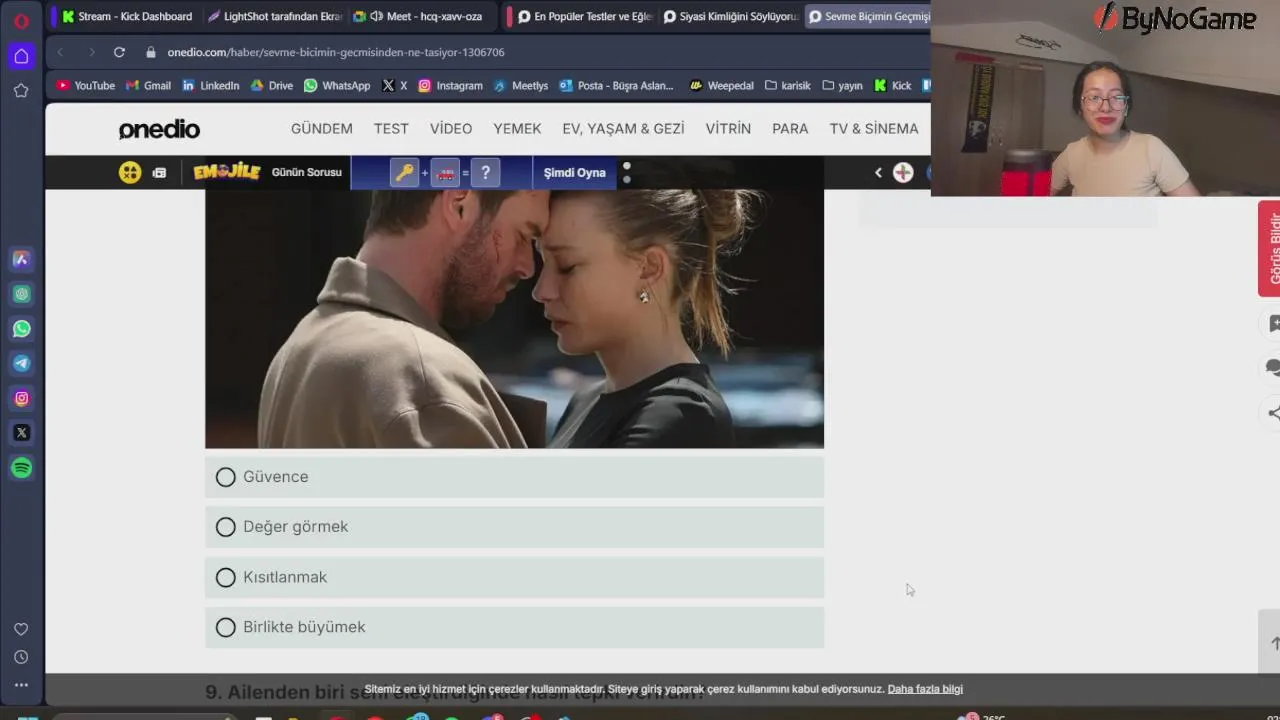Screen dimensions: 1280x720
Task: Go back using the browser back arrow
Action: click(x=60, y=52)
